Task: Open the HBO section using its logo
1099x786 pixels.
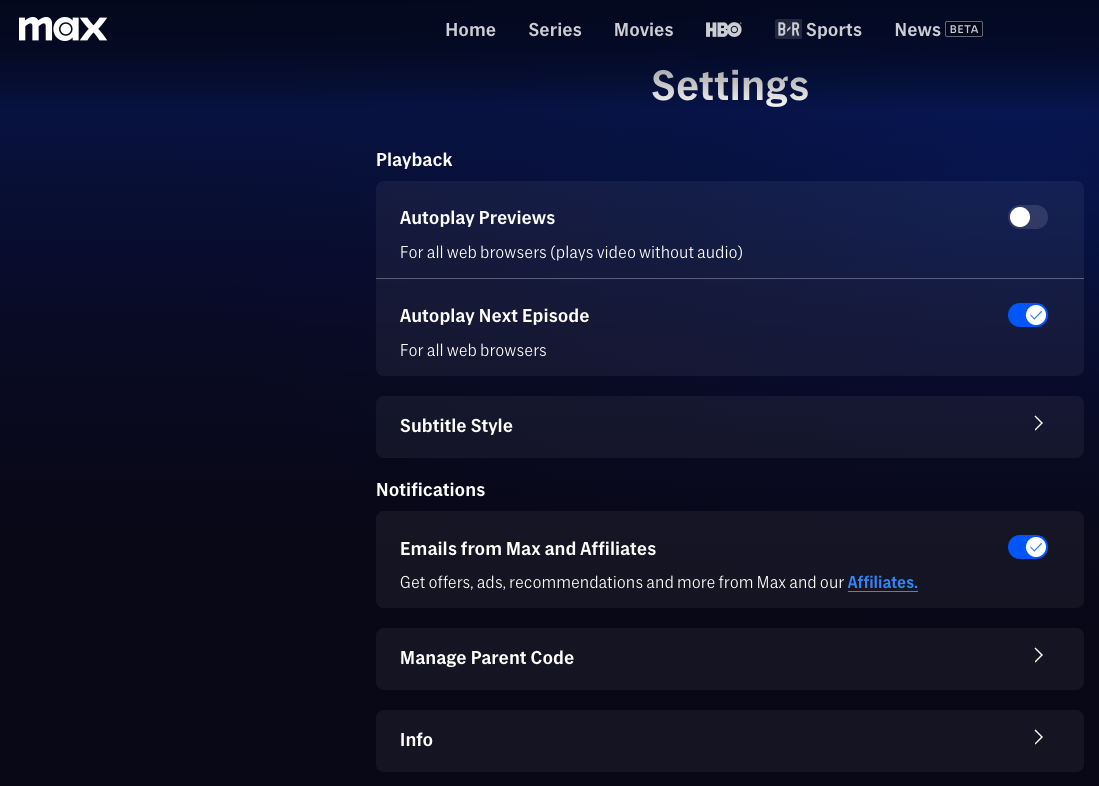Action: tap(723, 29)
